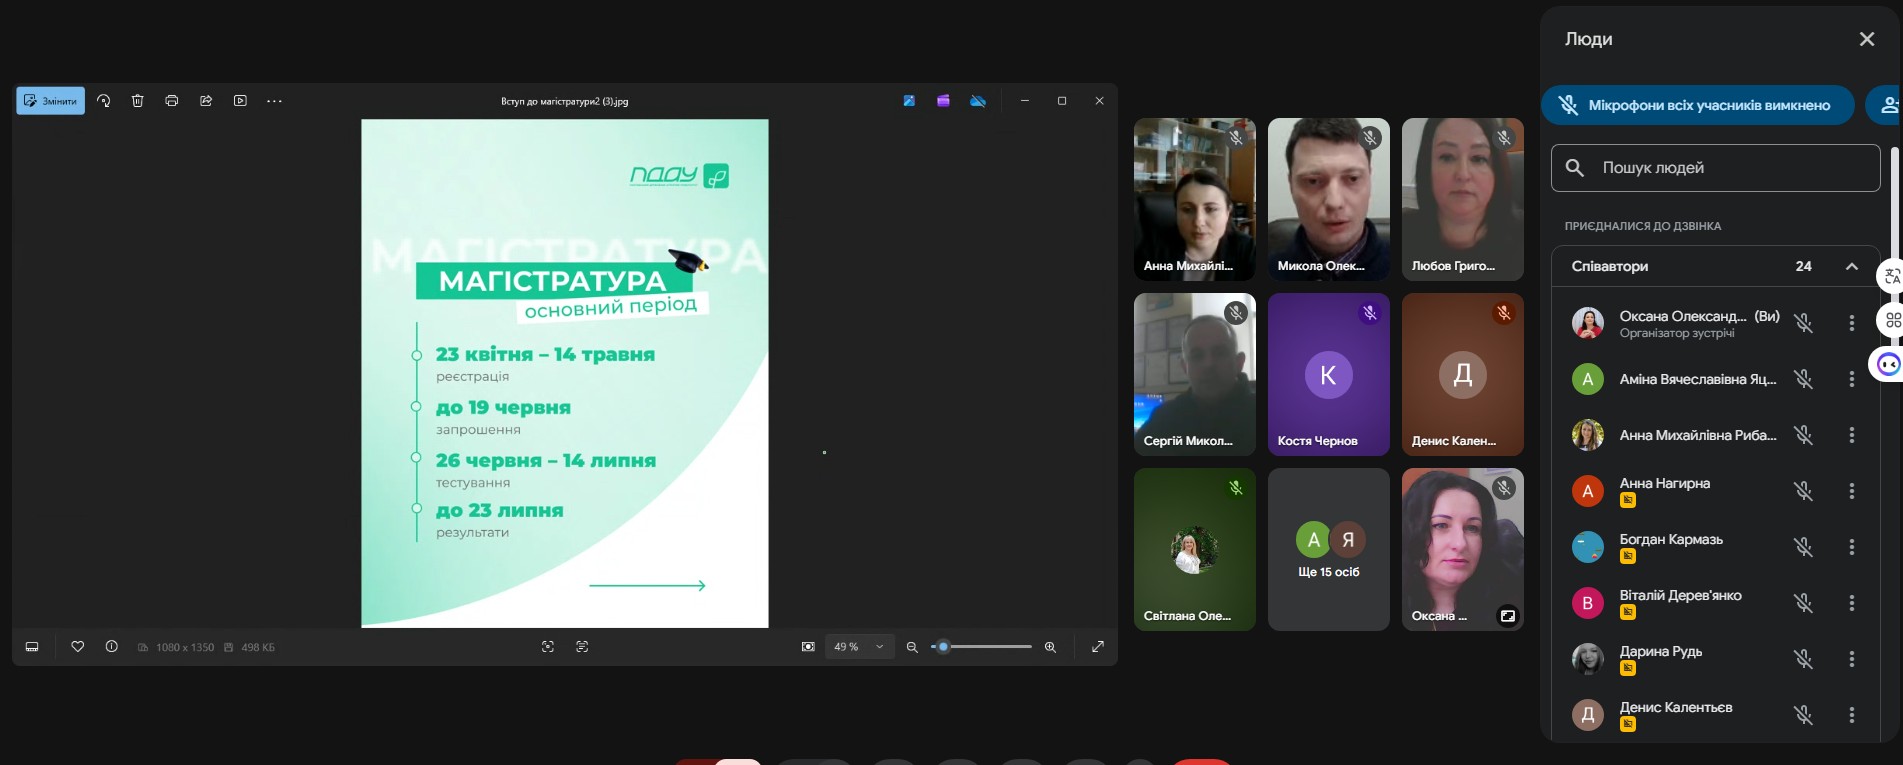Add image to favorites with heart icon
The image size is (1903, 765).
(78, 647)
